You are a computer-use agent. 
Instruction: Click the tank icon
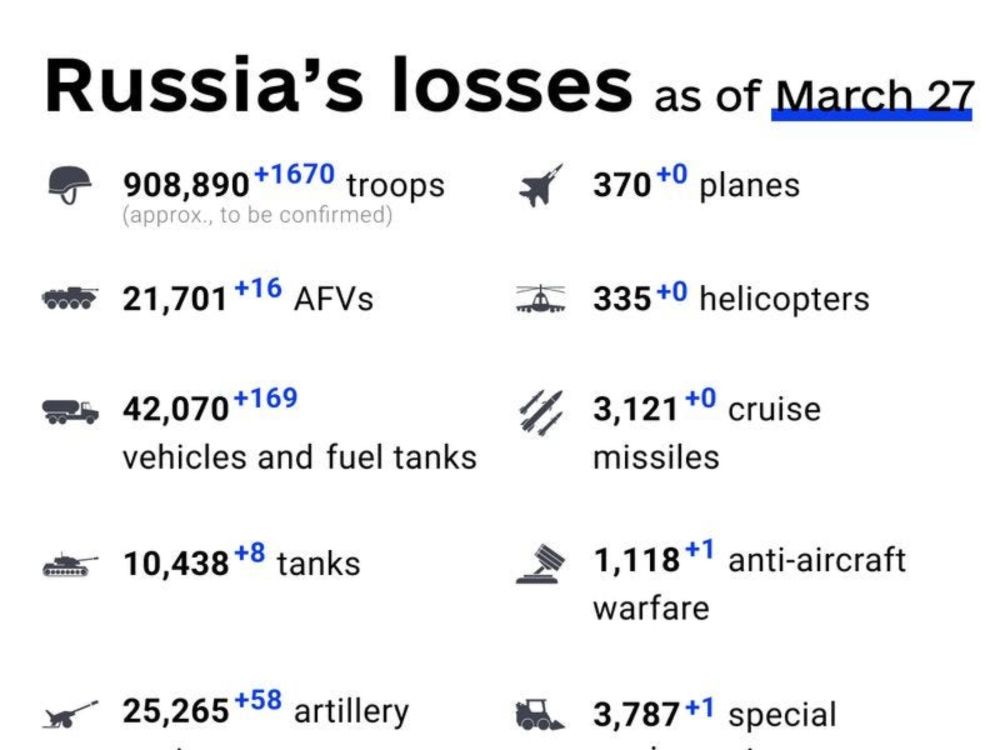coord(70,565)
